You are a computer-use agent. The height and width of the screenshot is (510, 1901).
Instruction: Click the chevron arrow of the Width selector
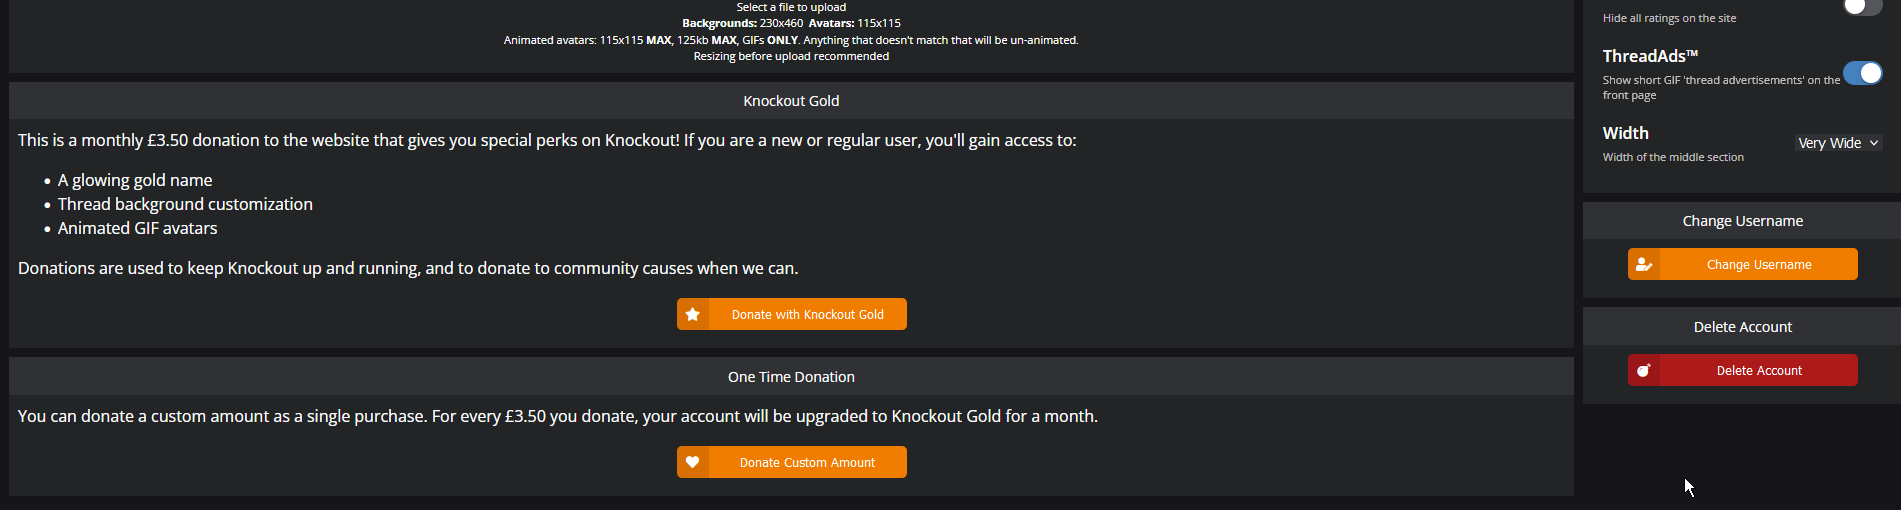point(1874,143)
